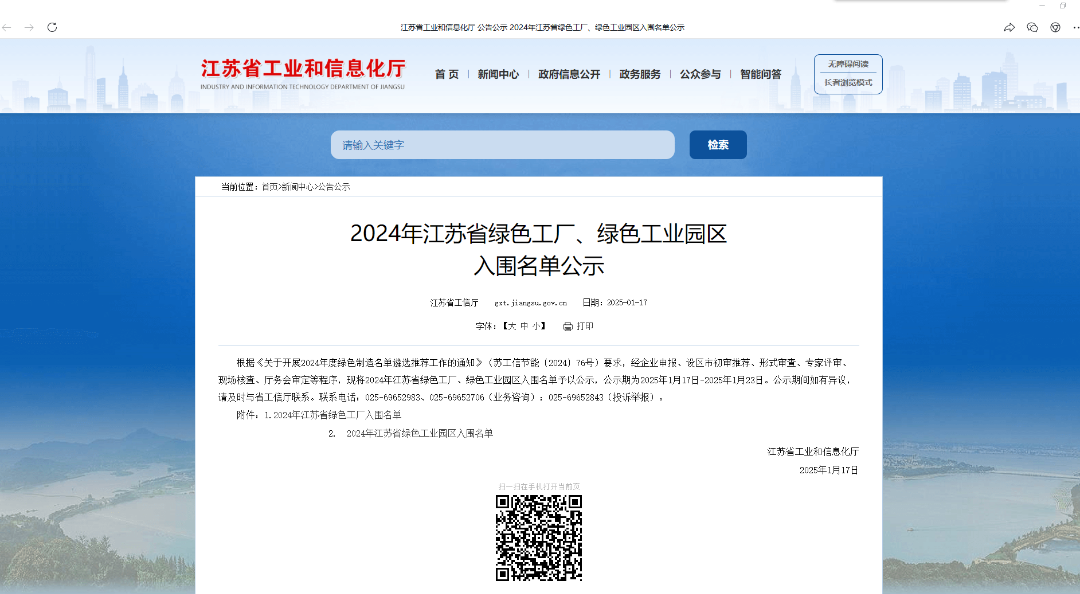Click the browser back arrow
1080x594 pixels.
8,27
